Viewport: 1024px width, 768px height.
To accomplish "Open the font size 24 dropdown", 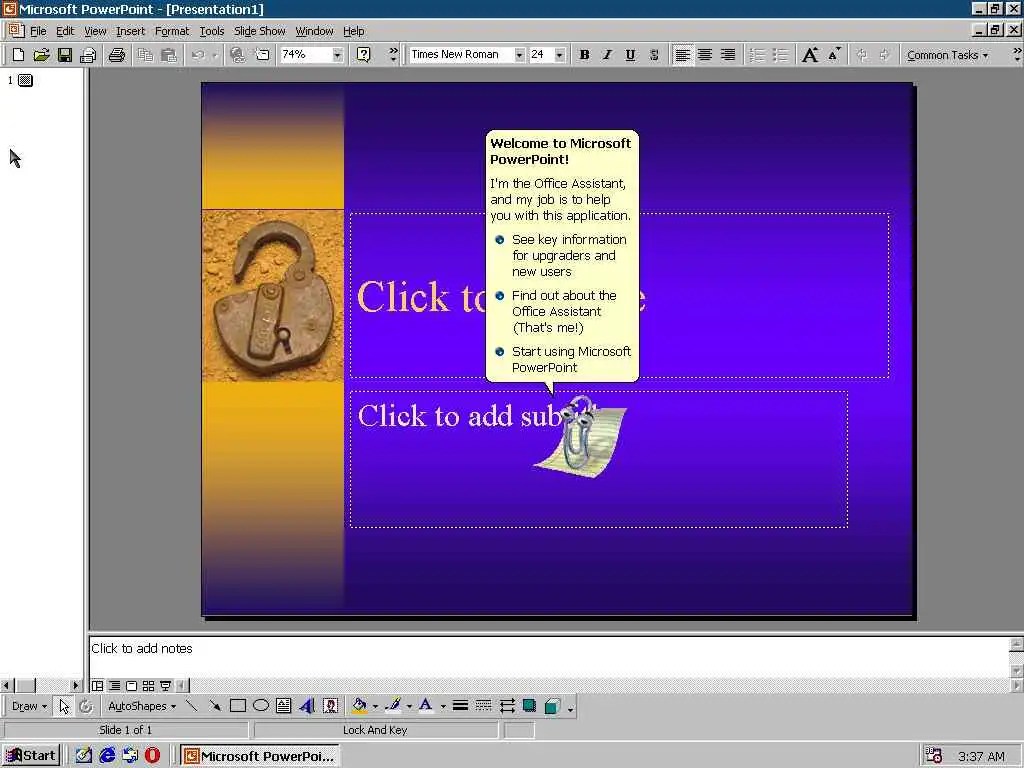I will pyautogui.click(x=560, y=55).
